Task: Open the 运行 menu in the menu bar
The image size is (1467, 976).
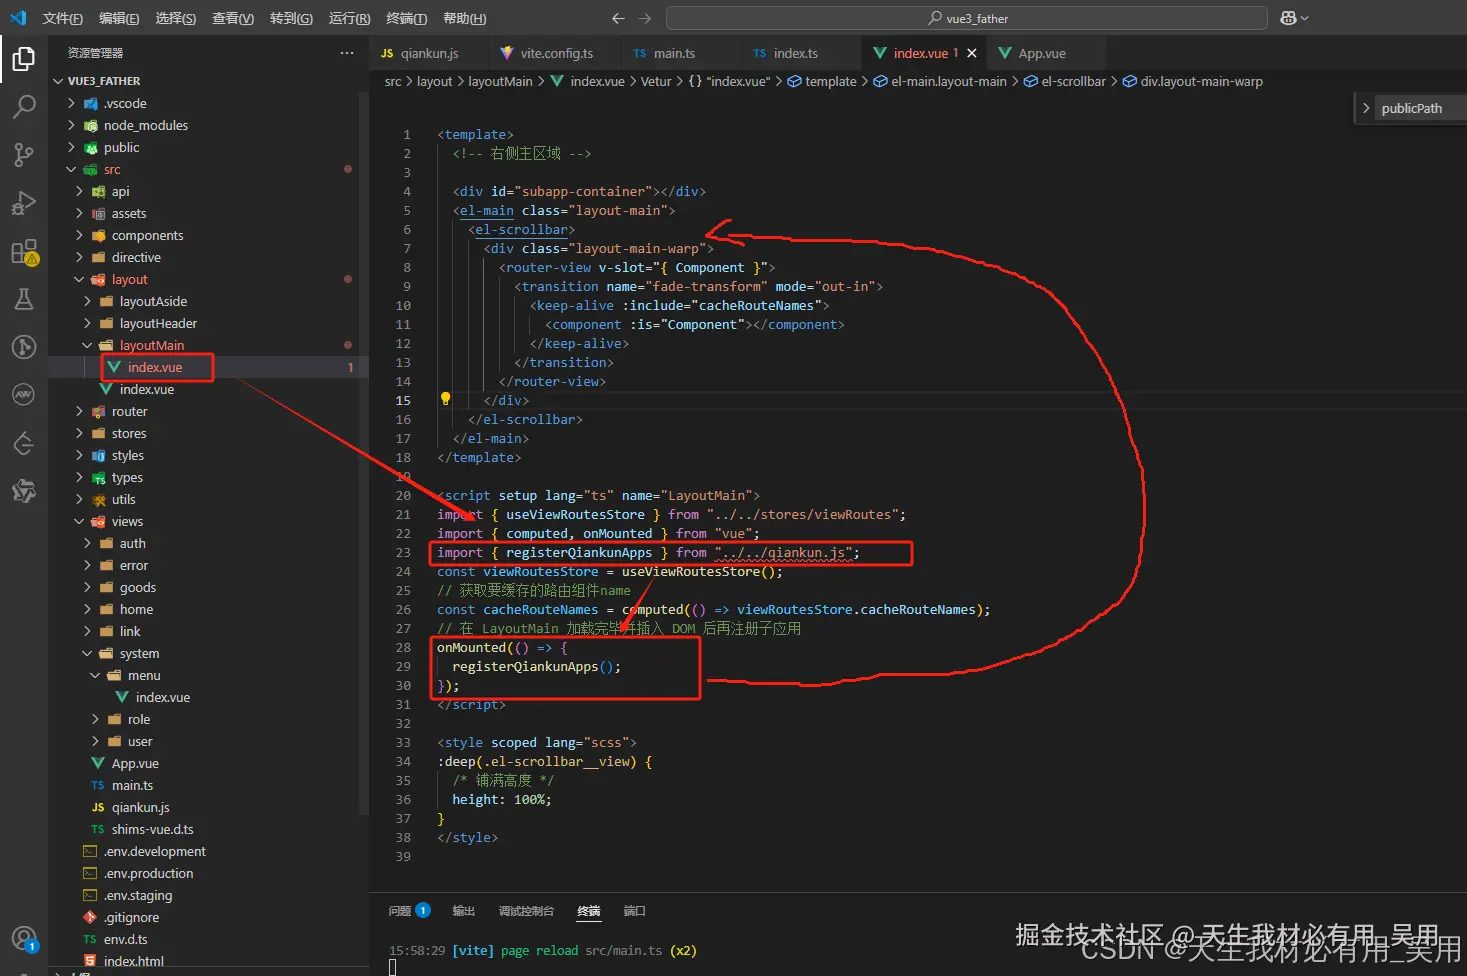Action: (x=348, y=17)
